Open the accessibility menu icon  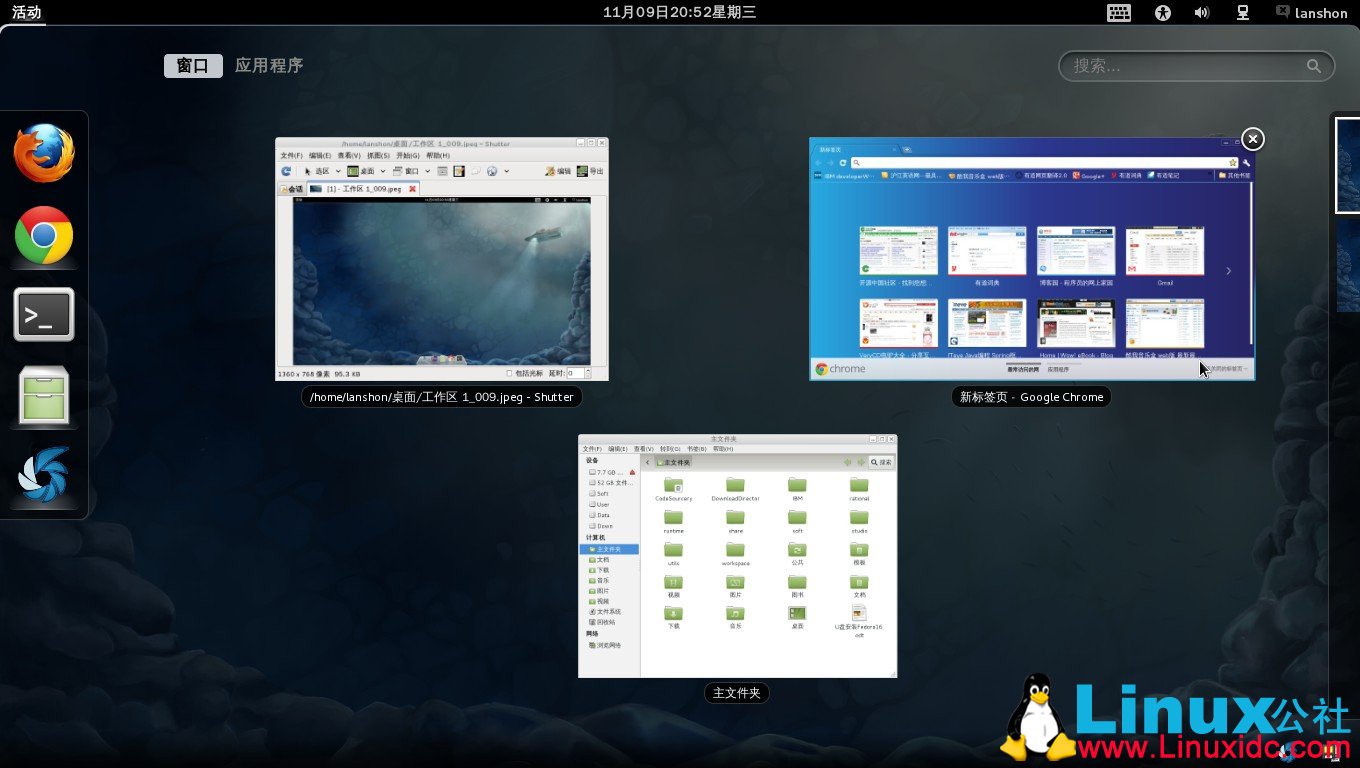tap(1162, 13)
